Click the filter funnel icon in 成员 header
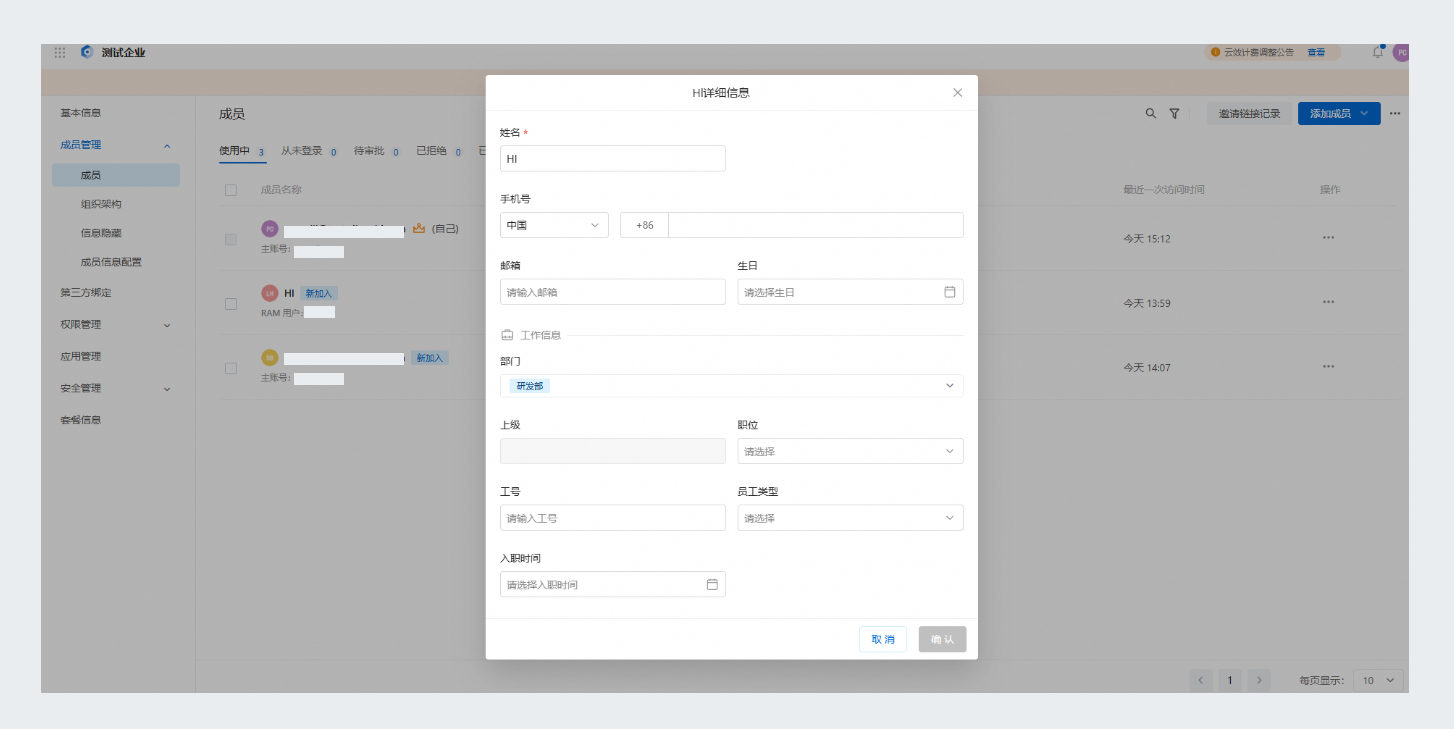The height and width of the screenshot is (729, 1454). click(x=1175, y=113)
